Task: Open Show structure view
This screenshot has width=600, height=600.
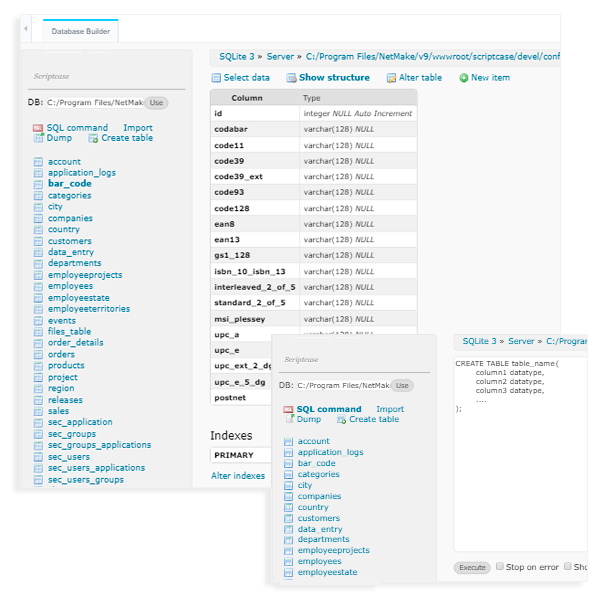Action: point(334,78)
